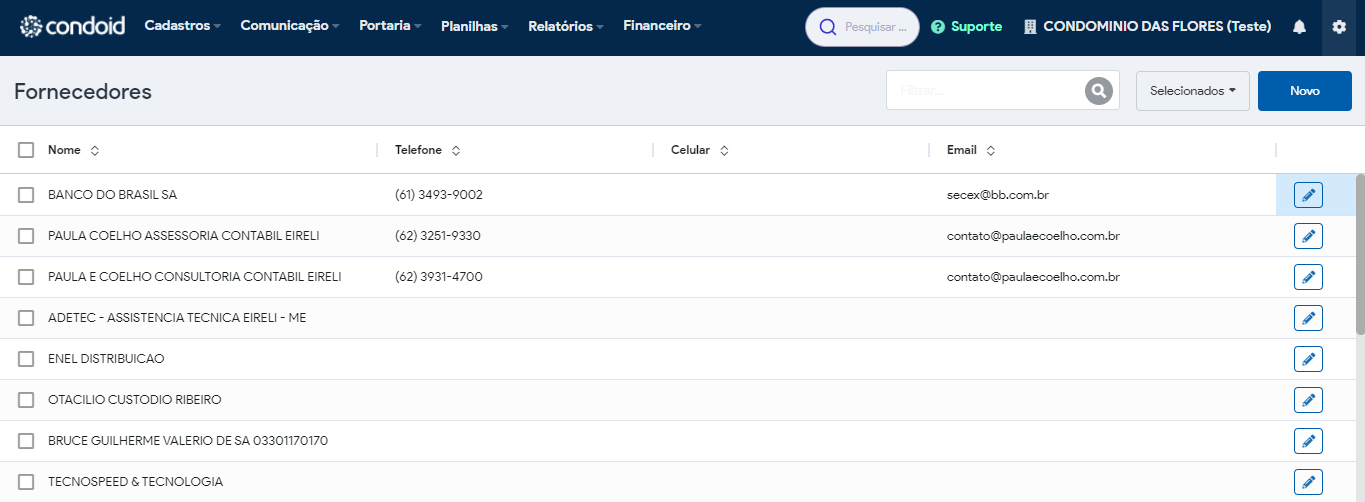Open the notifications bell
This screenshot has height=502, width=1365.
pyautogui.click(x=1299, y=27)
